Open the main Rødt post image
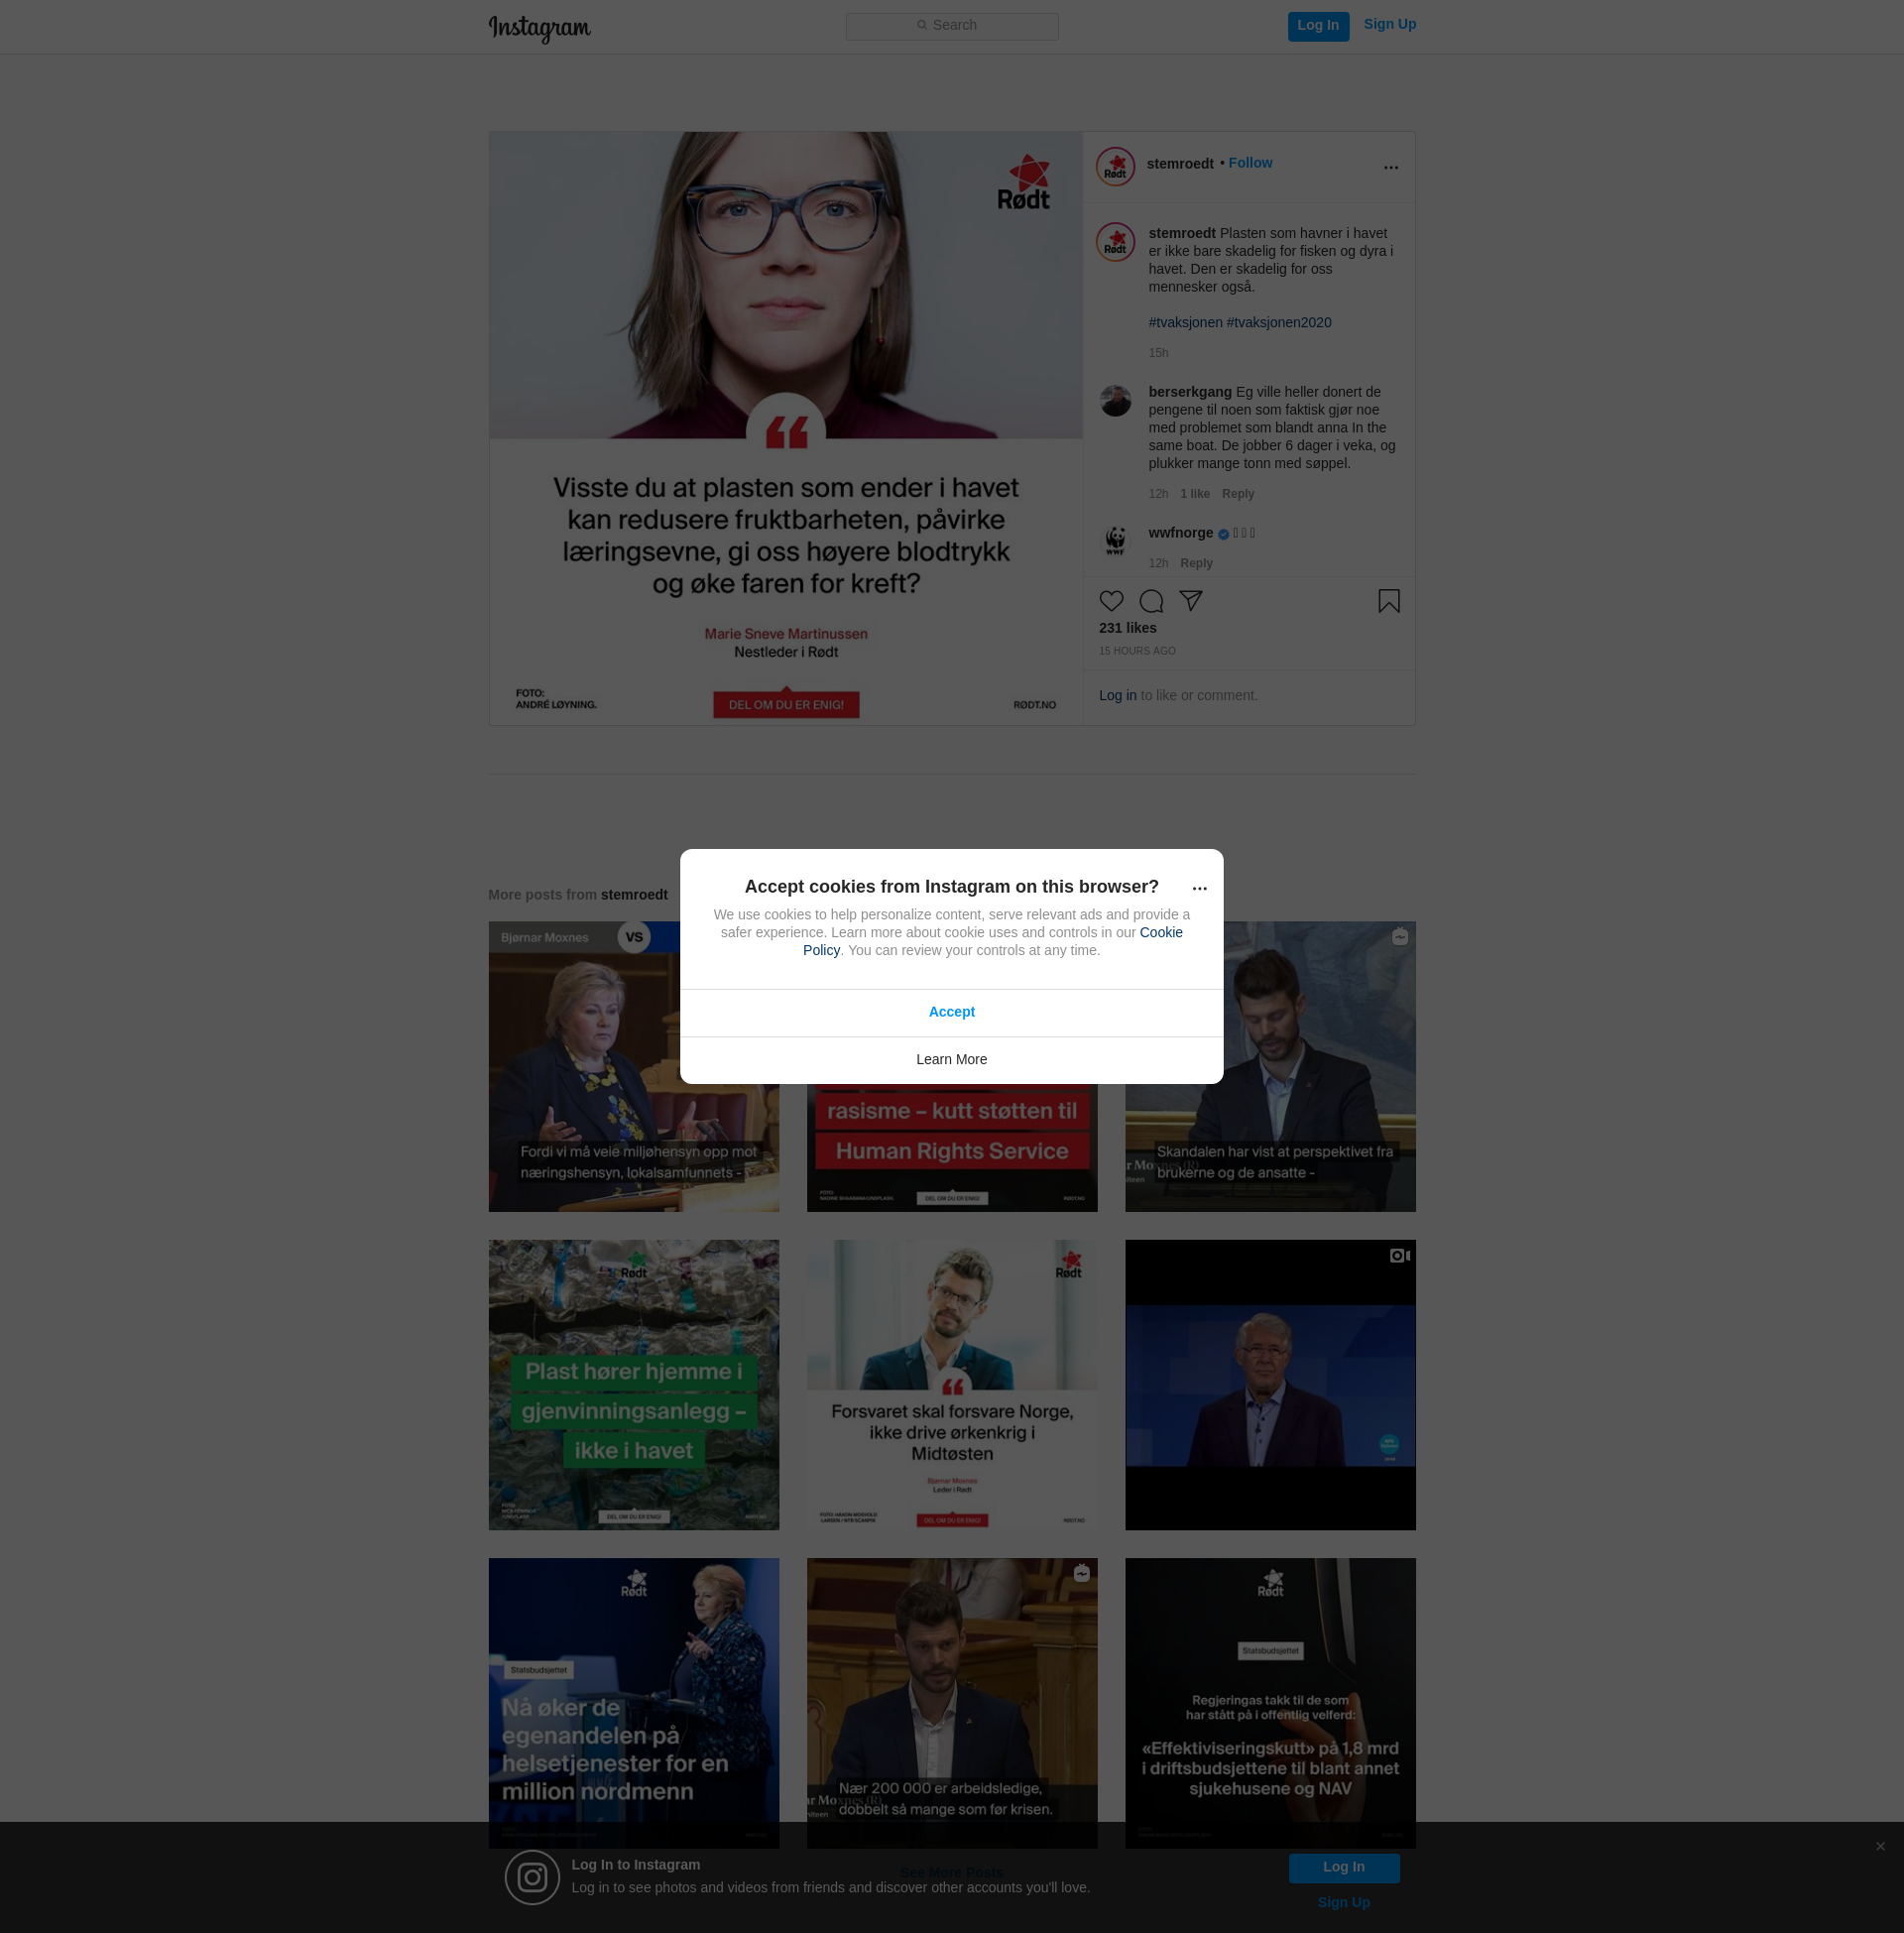Viewport: 1904px width, 1933px height. pyautogui.click(x=785, y=428)
